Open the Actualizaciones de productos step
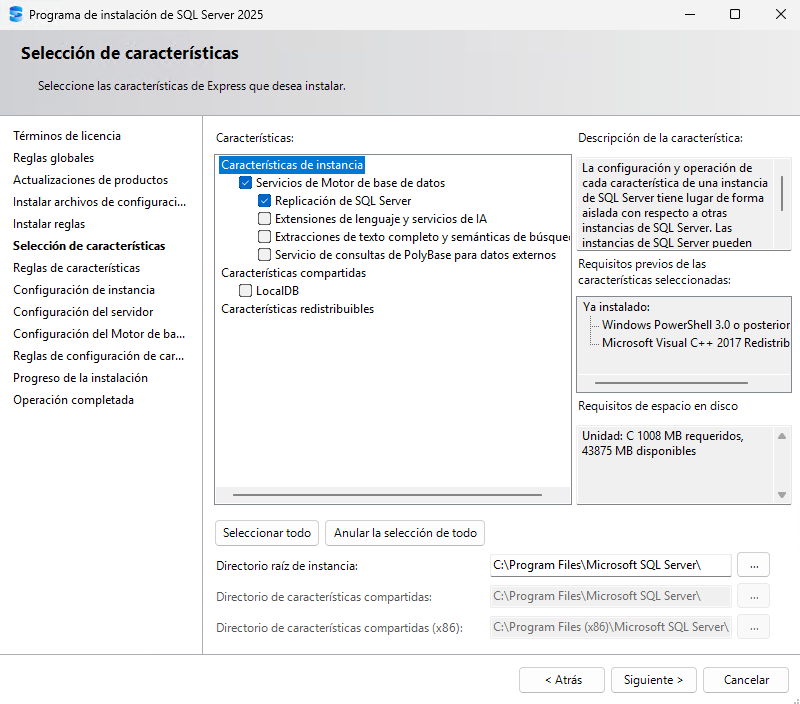 (90, 180)
